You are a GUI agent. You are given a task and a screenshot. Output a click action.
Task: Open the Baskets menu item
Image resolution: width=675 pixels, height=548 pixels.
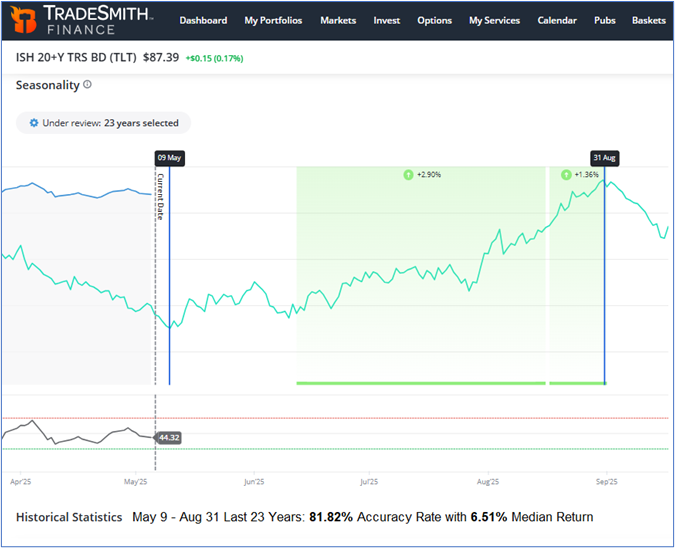click(649, 21)
